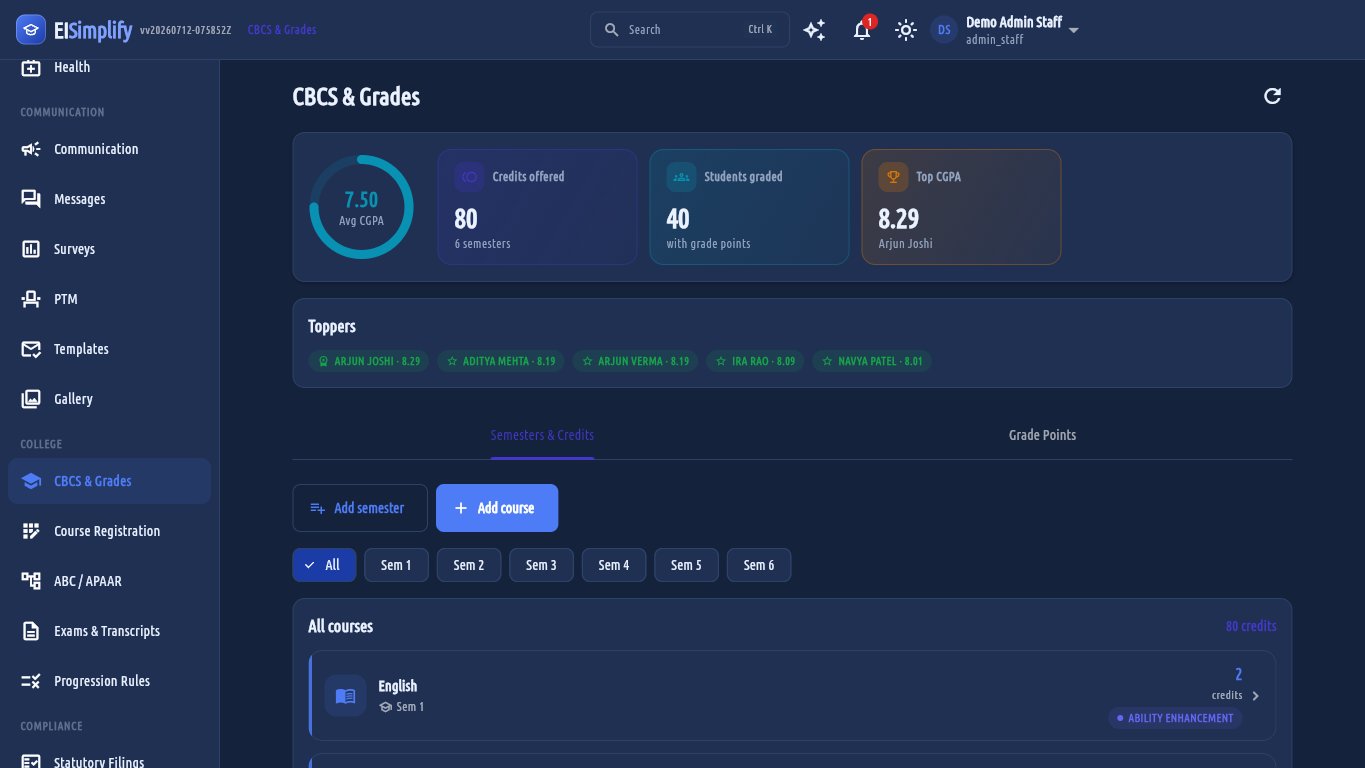Viewport: 1365px width, 768px height.
Task: Expand the Demo Admin Staff account menu arrow
Action: click(x=1074, y=30)
